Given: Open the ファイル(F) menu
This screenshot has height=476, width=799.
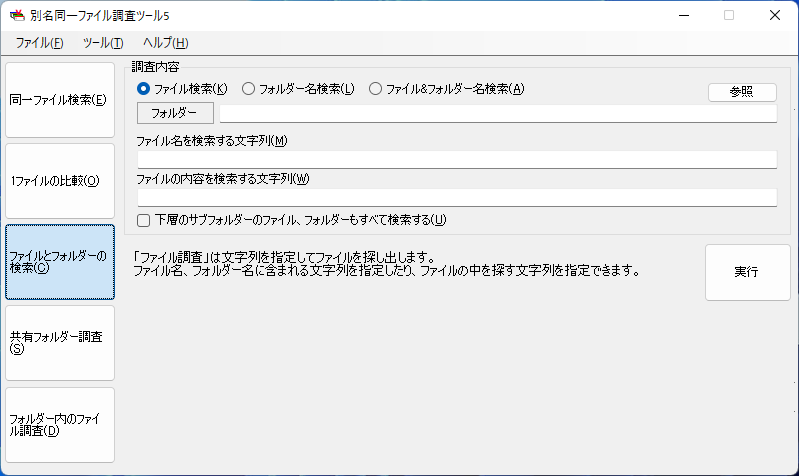Looking at the screenshot, I should click(x=39, y=43).
